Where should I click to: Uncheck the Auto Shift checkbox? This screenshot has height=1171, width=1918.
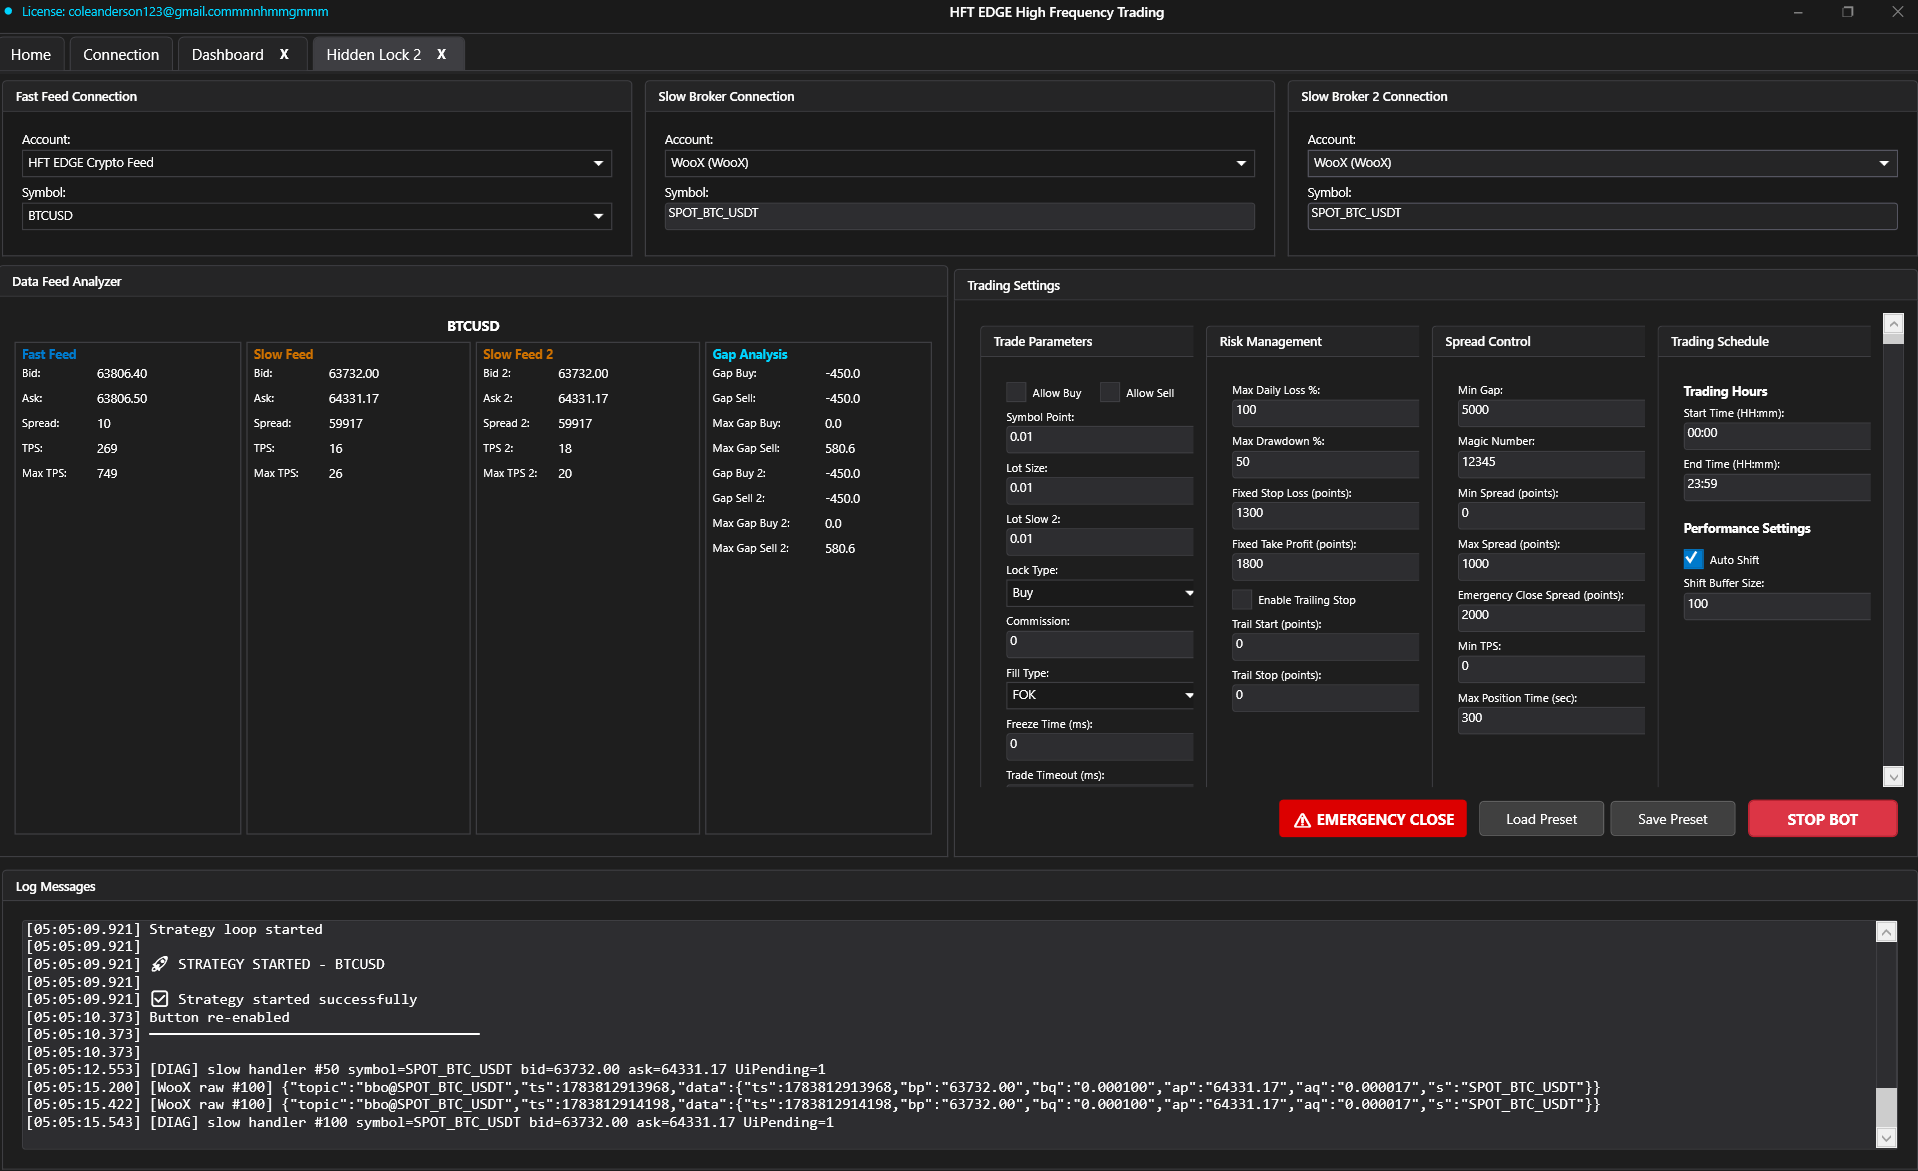pyautogui.click(x=1693, y=559)
